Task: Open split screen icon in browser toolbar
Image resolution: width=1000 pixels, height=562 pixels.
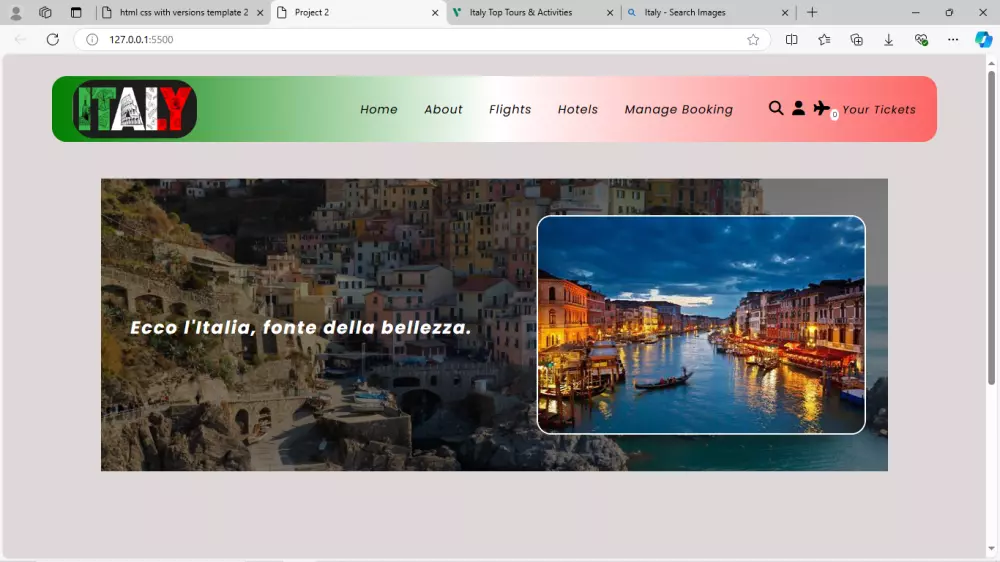Action: (x=791, y=40)
